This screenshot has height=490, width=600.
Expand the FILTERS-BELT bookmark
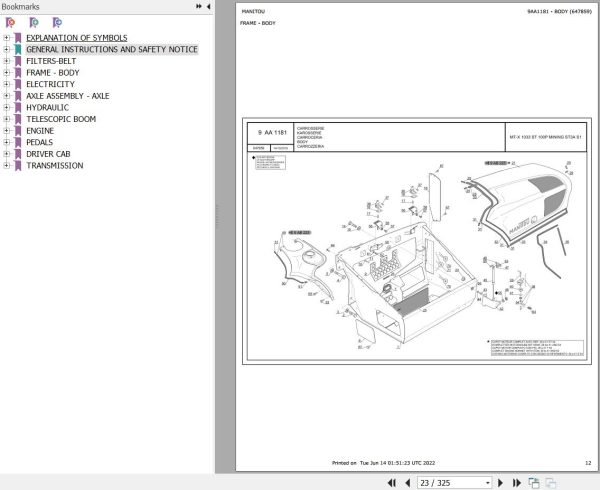click(6, 61)
